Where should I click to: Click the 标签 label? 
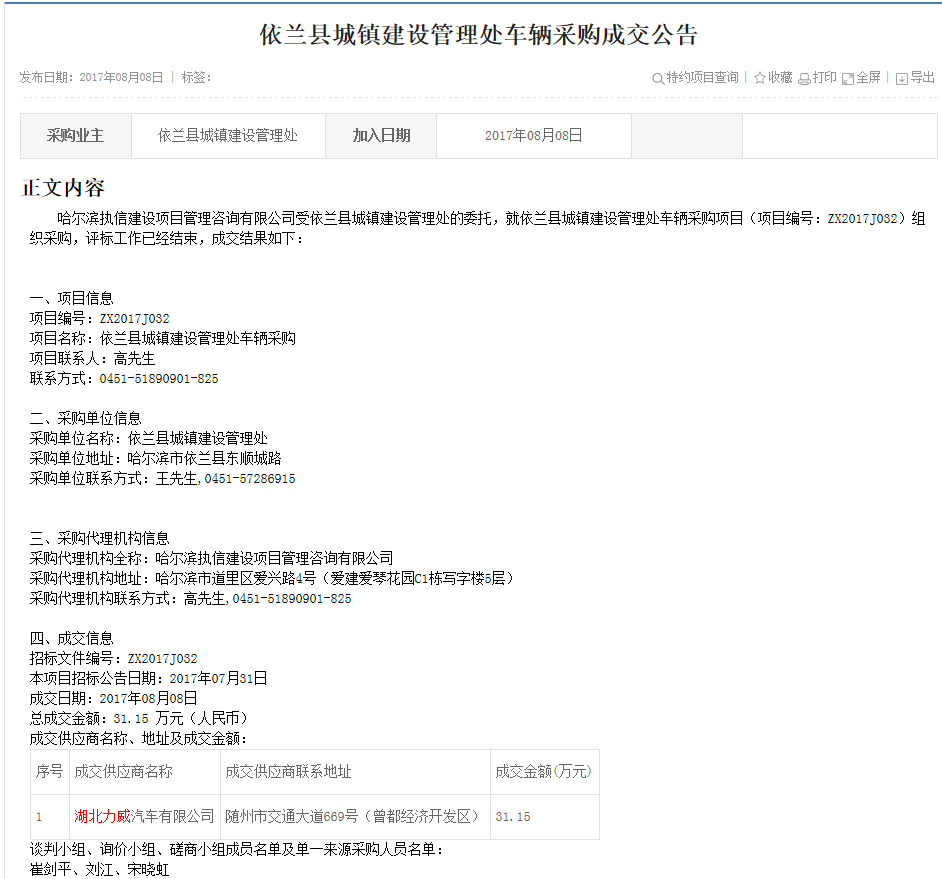tap(196, 78)
